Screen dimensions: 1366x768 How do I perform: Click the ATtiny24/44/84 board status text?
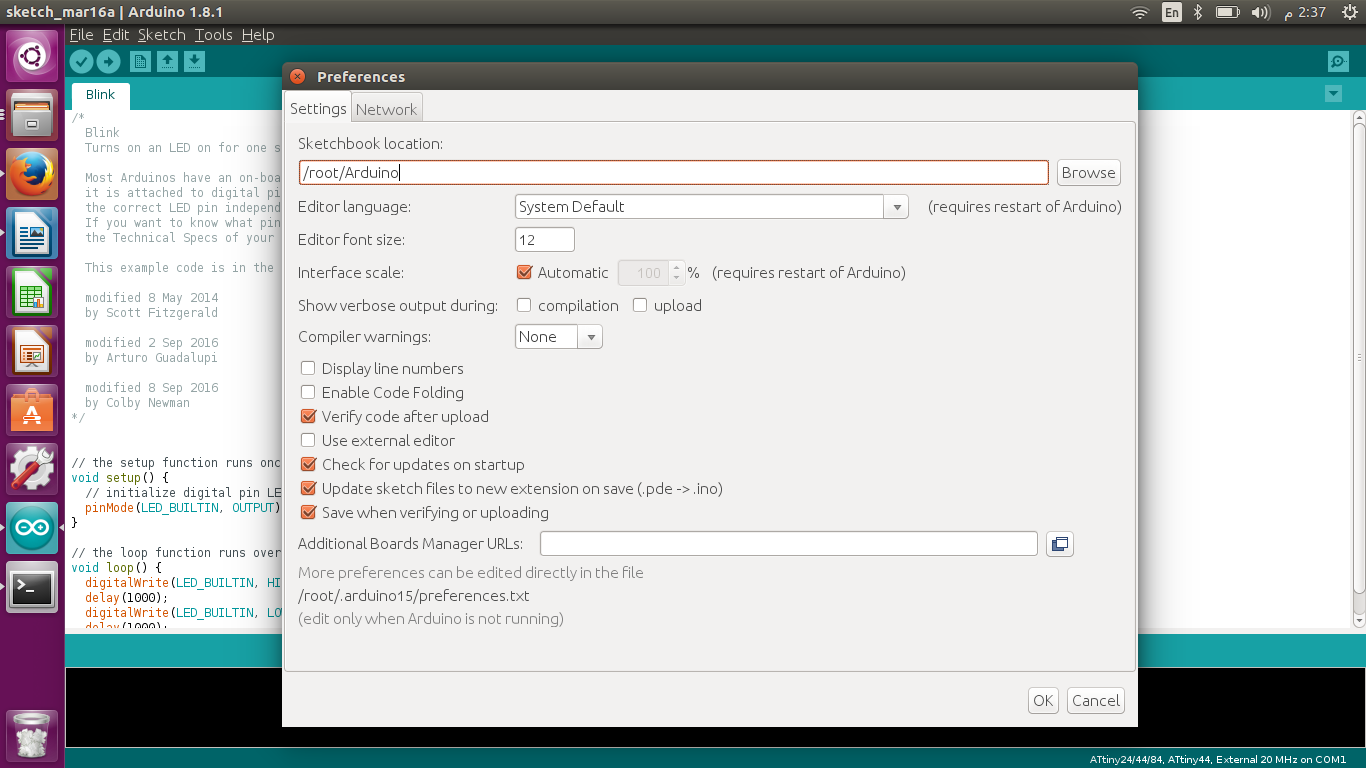pyautogui.click(x=1218, y=759)
